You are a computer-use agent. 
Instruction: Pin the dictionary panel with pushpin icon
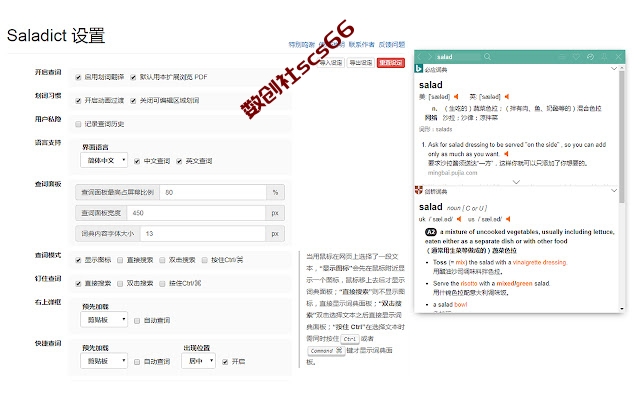(604, 57)
